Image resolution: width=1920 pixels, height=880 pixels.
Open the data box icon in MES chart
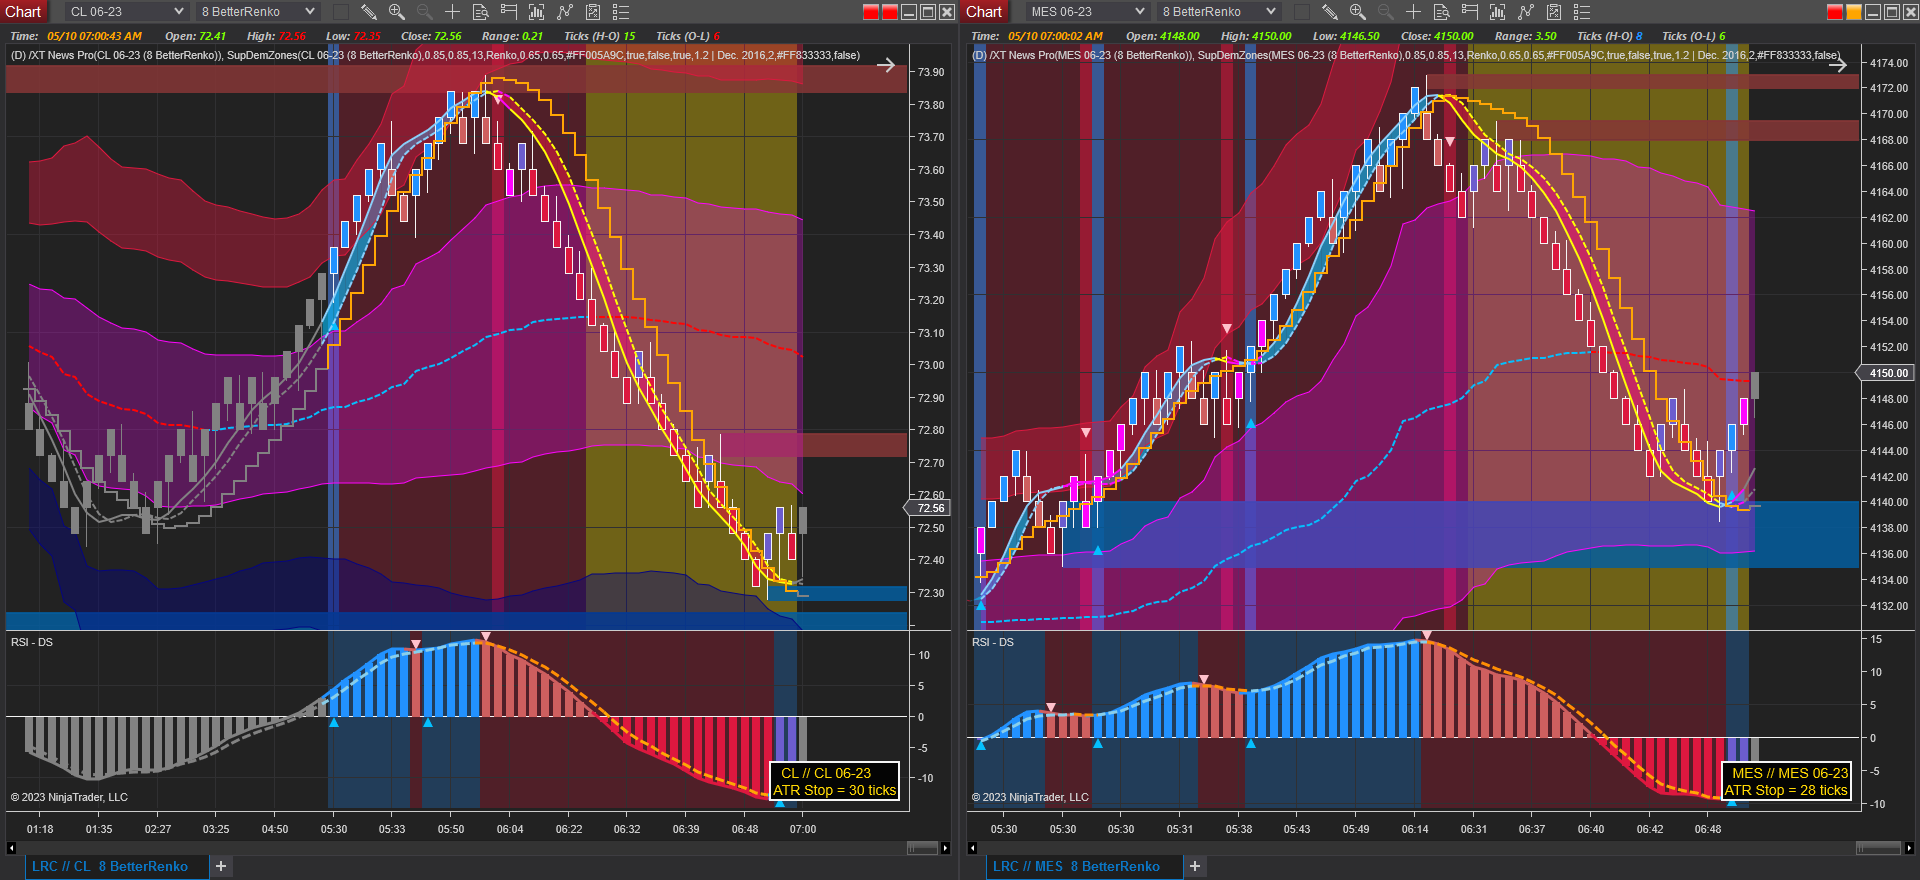click(1442, 12)
